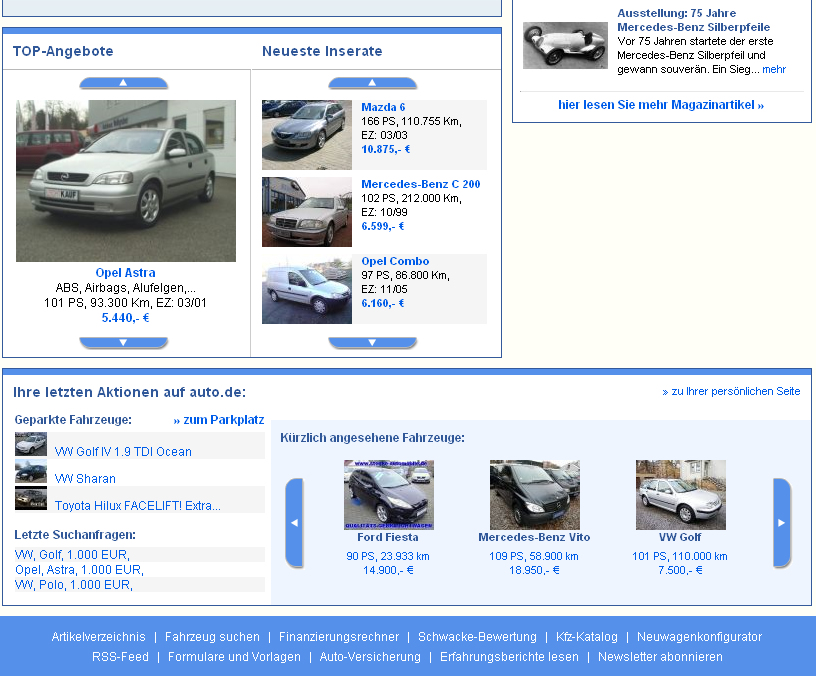Go to 'zu Ihrer persönlichen Seite'
Screen dimensions: 816x676
(x=731, y=391)
